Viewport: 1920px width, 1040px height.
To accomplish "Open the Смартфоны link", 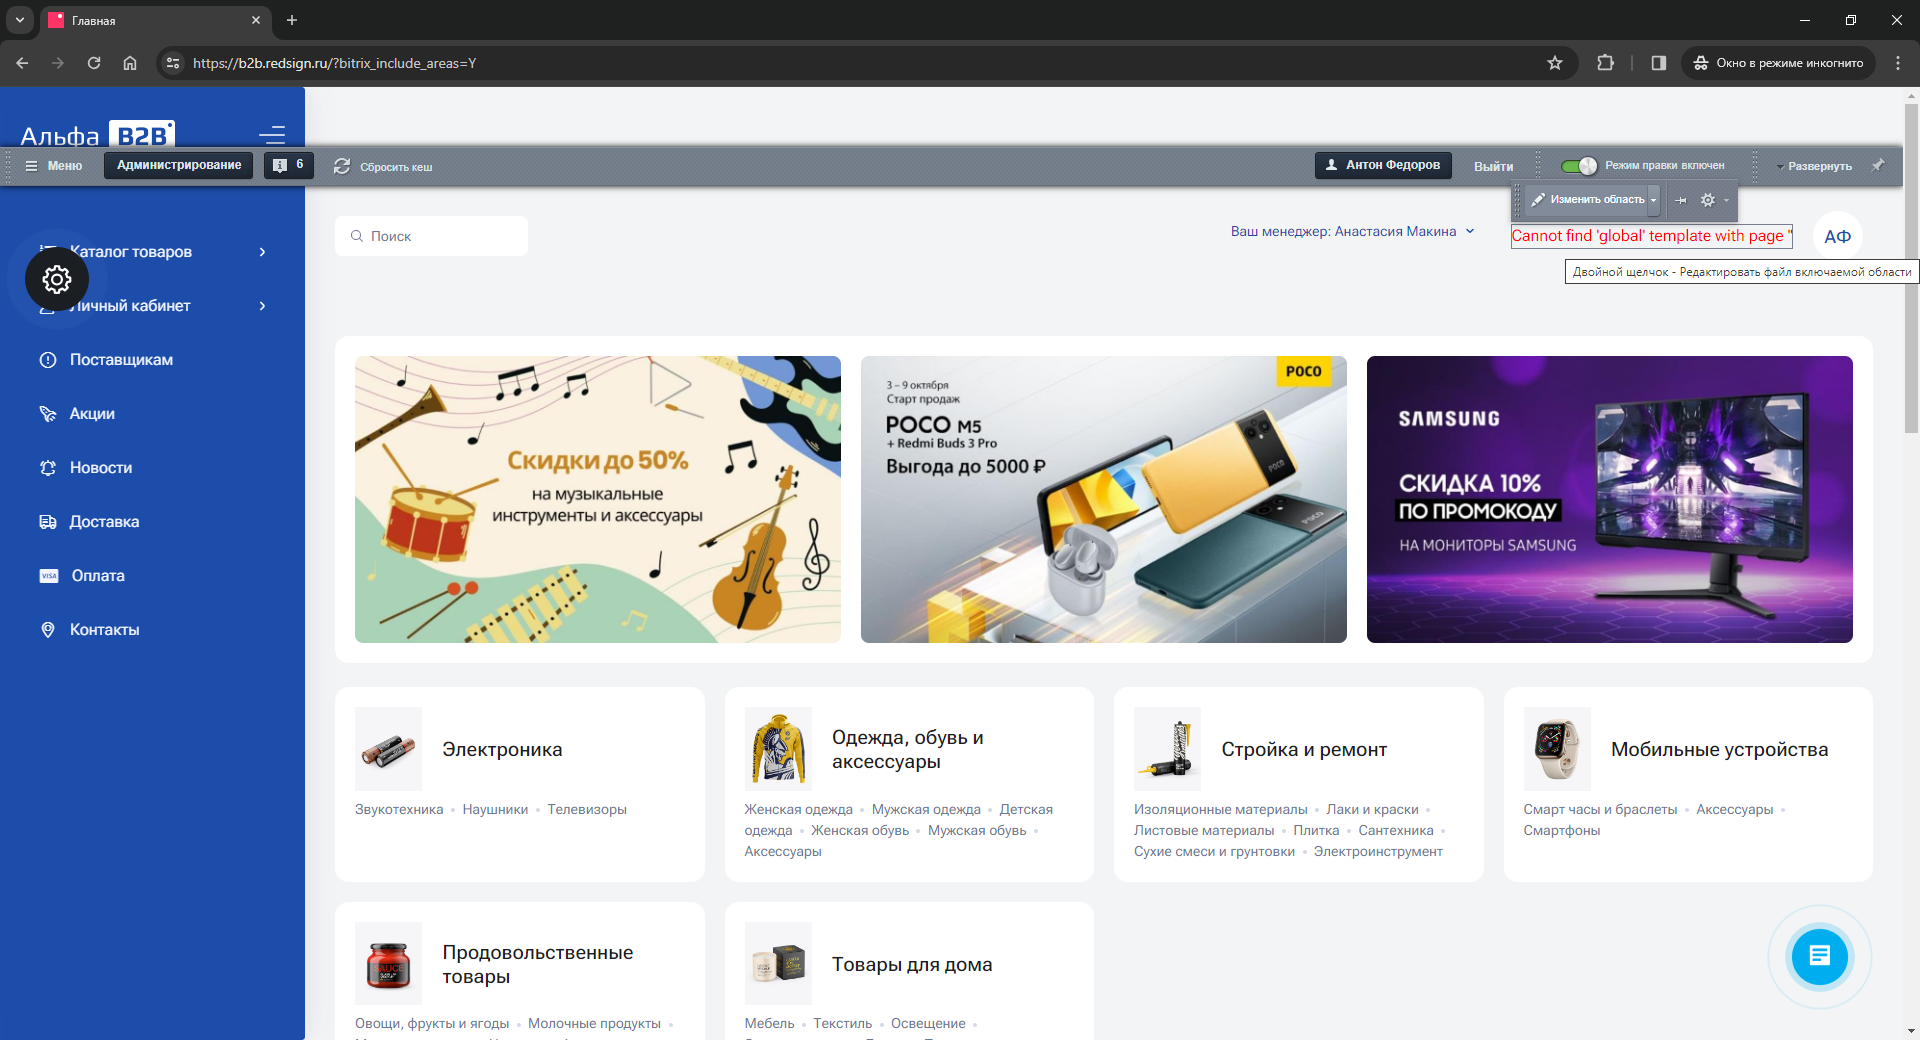I will (x=1562, y=830).
